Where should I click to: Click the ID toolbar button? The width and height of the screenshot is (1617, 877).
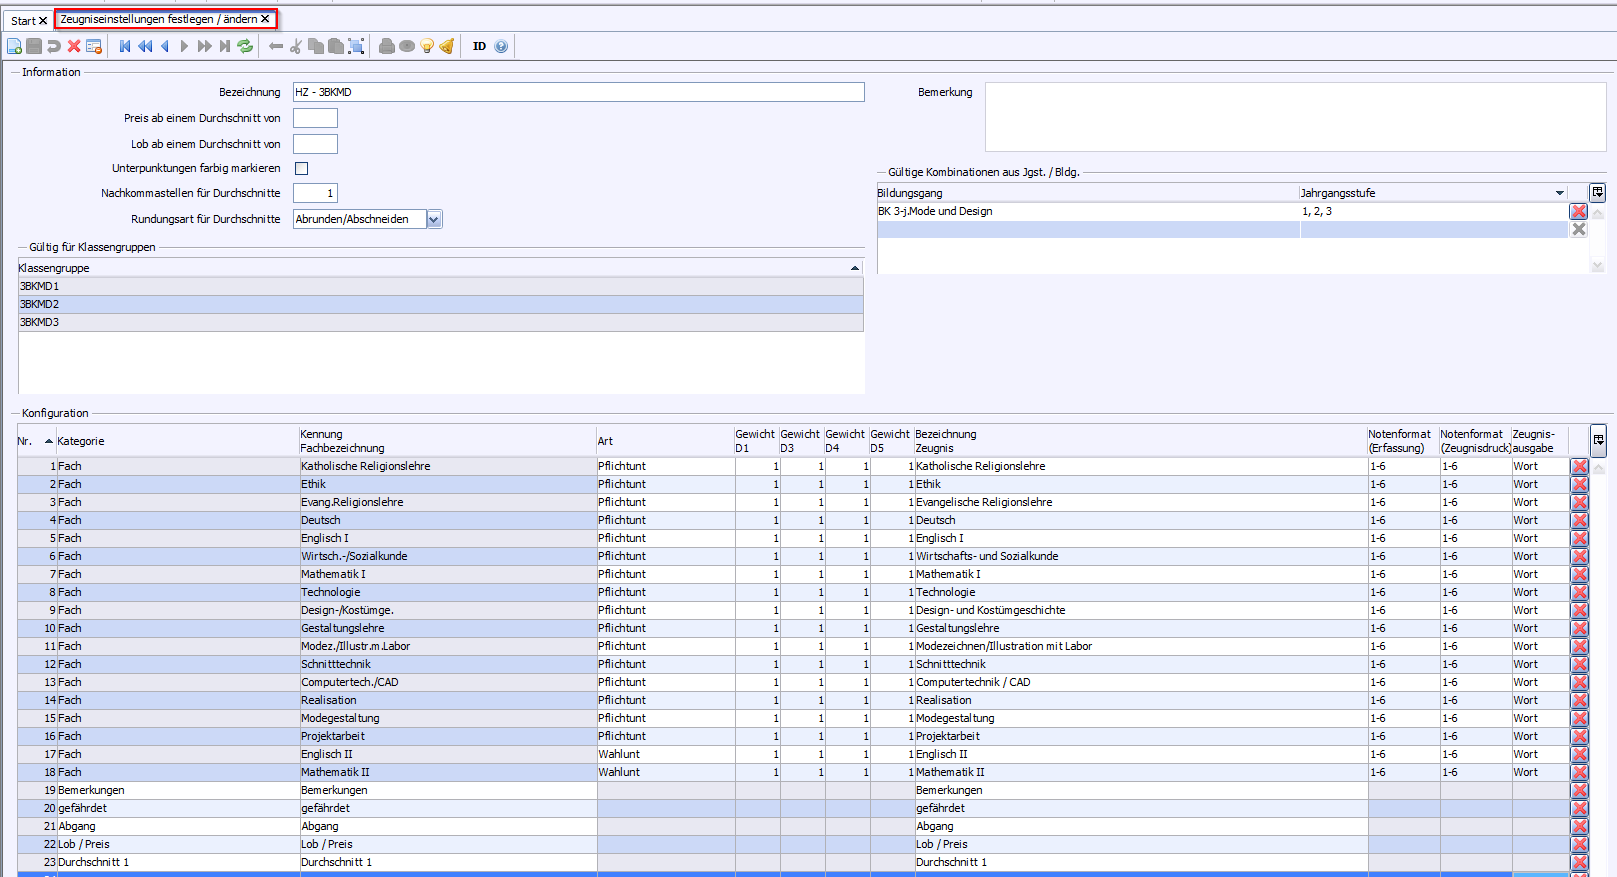click(x=479, y=46)
